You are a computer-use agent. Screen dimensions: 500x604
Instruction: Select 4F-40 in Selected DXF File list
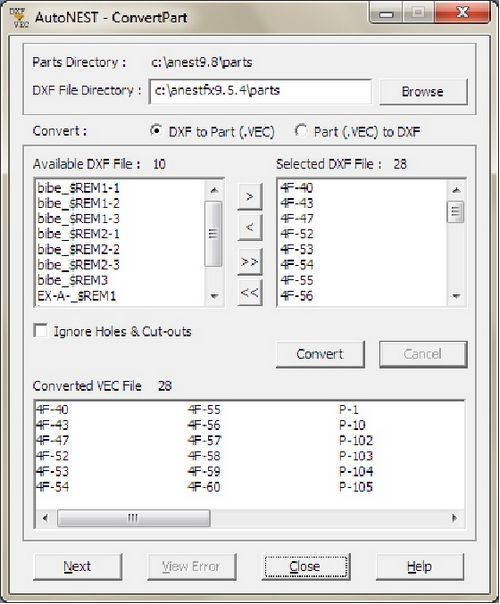[297, 188]
